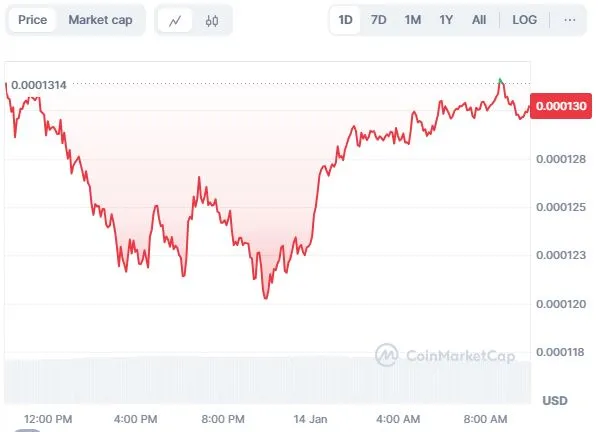Switch to the Market cap tab
Viewport: 602px width, 432px height.
coord(100,20)
